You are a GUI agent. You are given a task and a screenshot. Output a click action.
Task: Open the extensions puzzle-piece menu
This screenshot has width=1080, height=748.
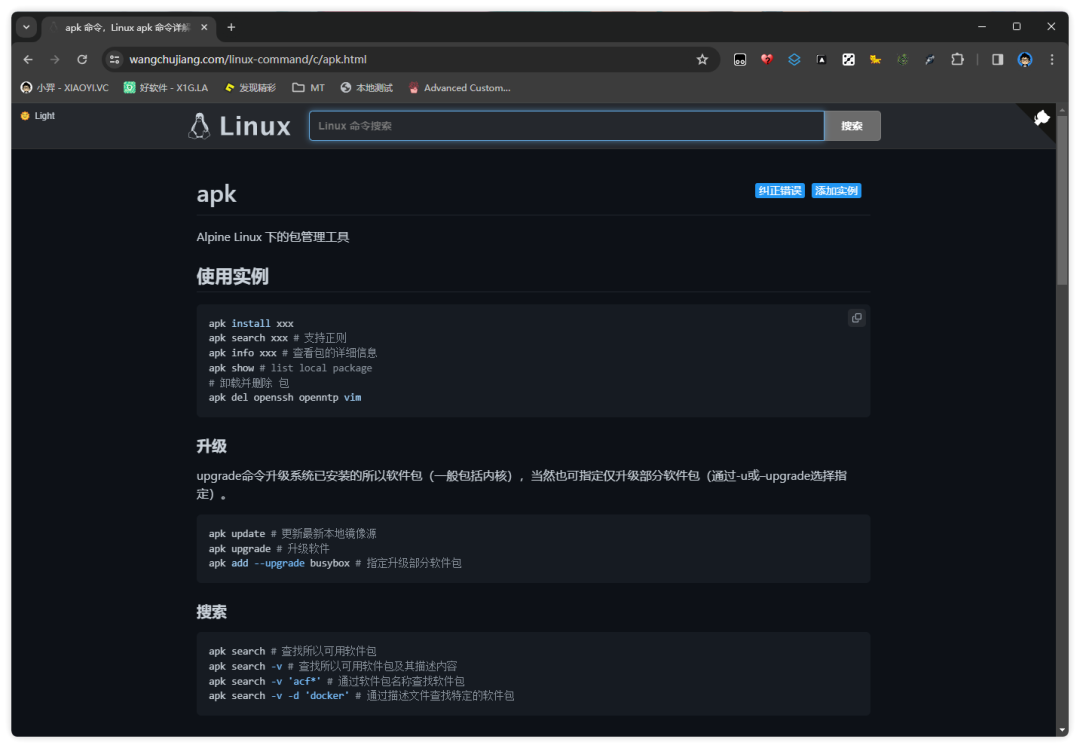[957, 60]
